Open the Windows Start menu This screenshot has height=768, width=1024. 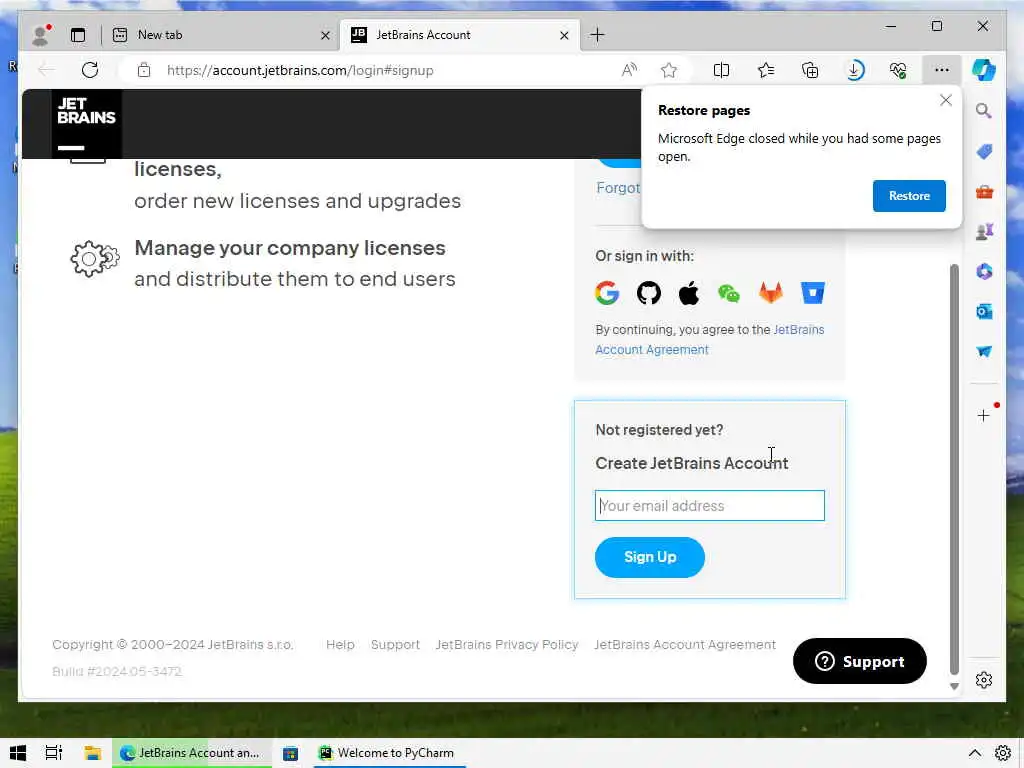coord(18,753)
